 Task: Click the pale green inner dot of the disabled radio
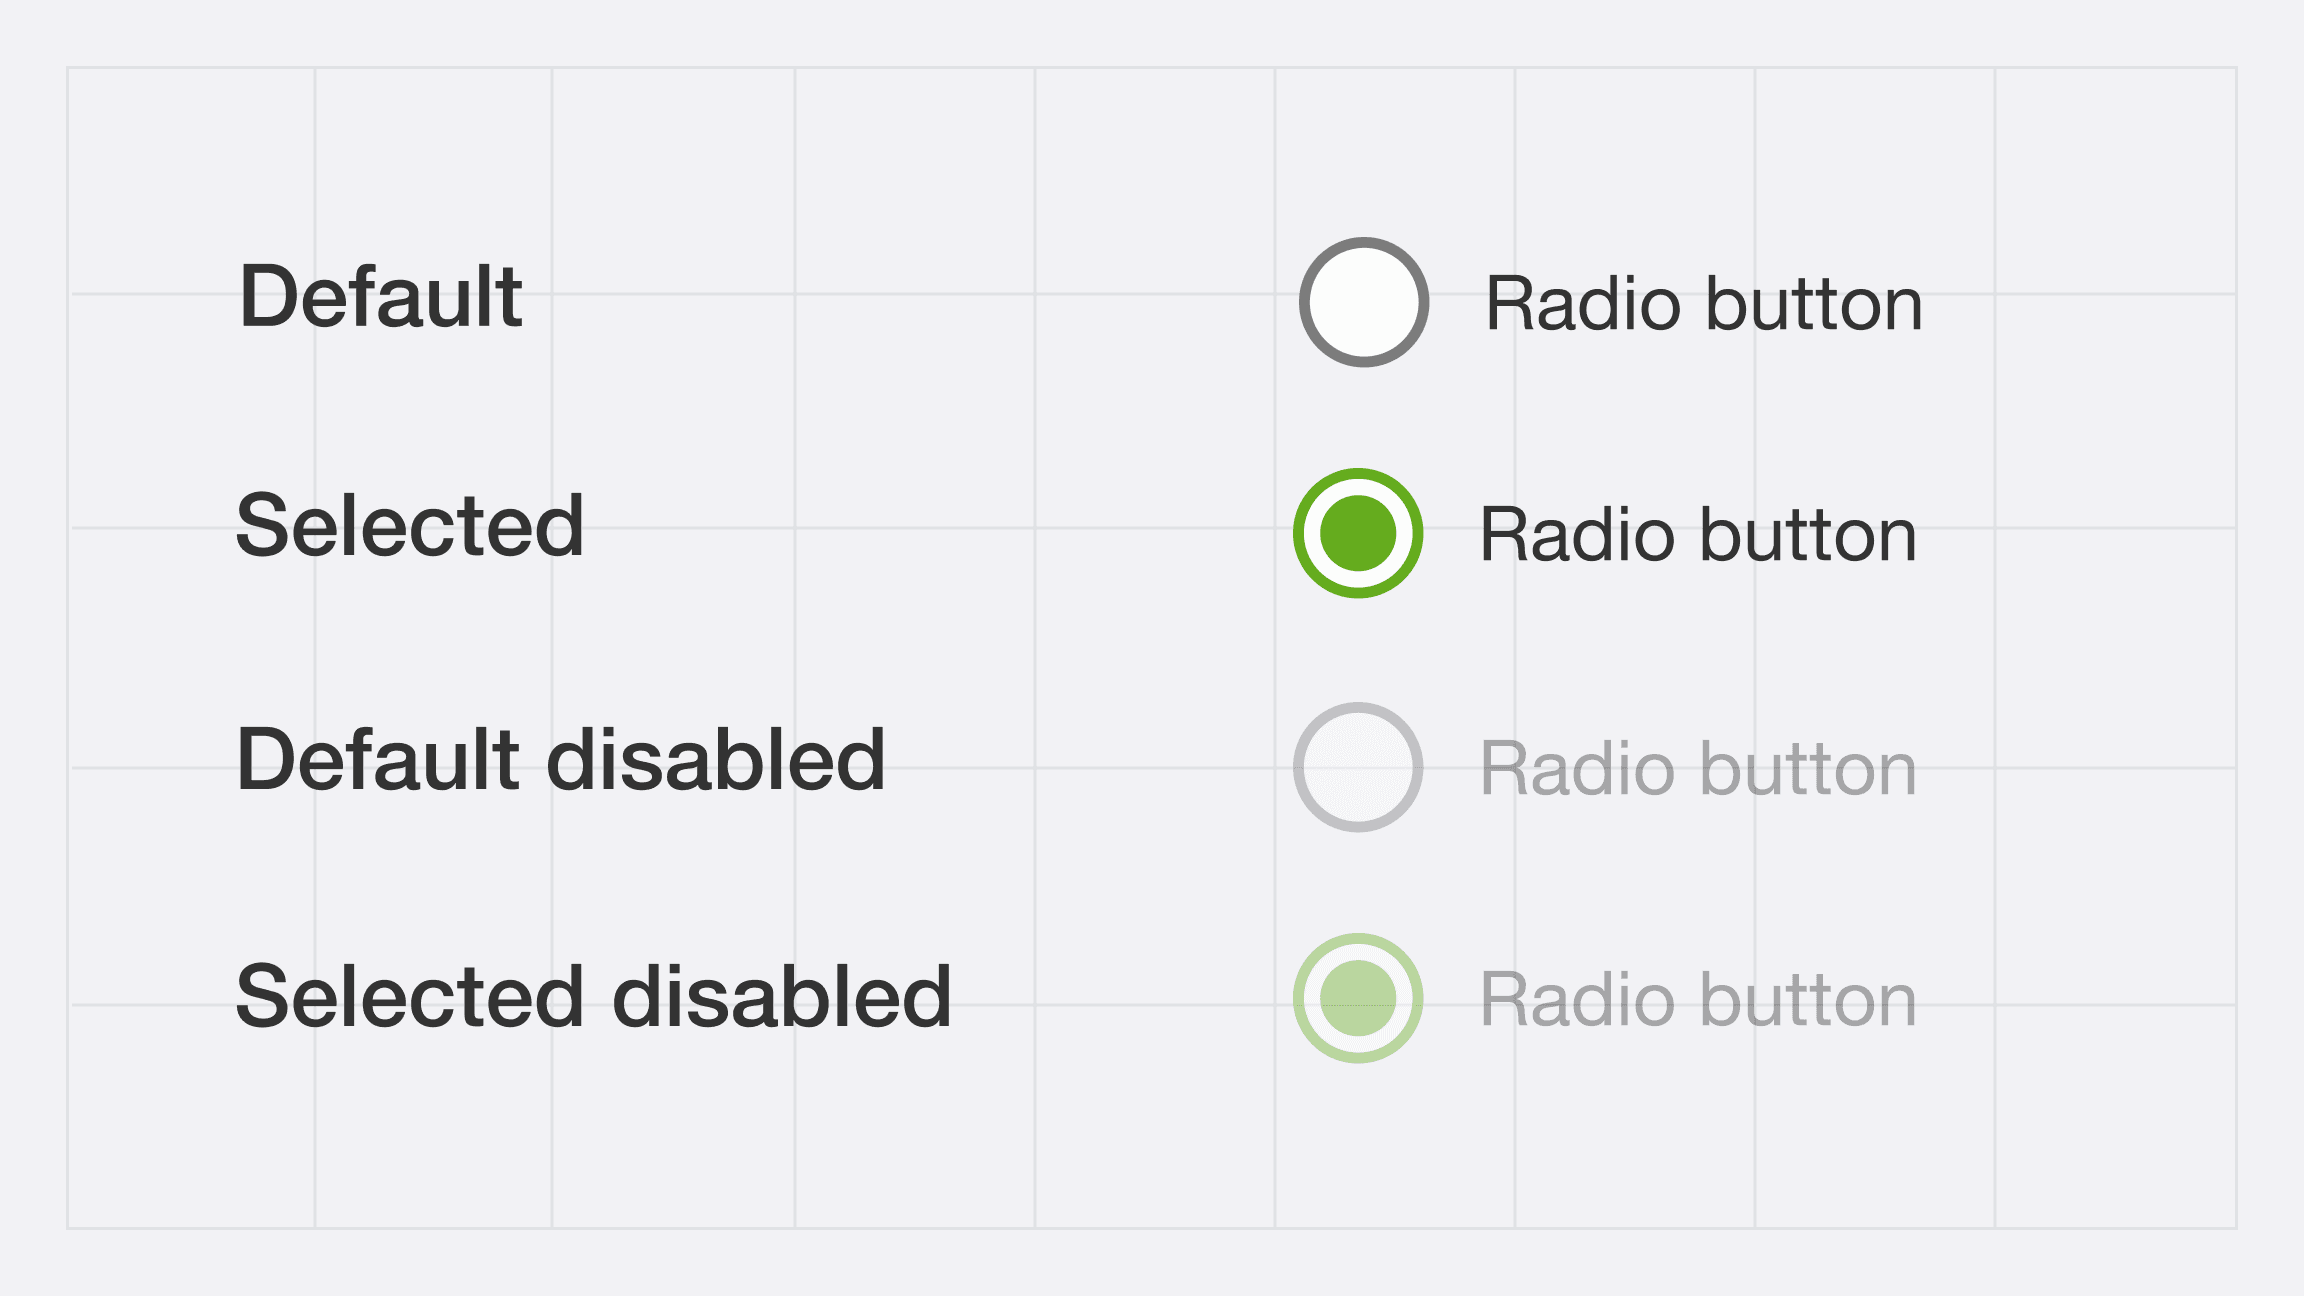click(x=1358, y=998)
